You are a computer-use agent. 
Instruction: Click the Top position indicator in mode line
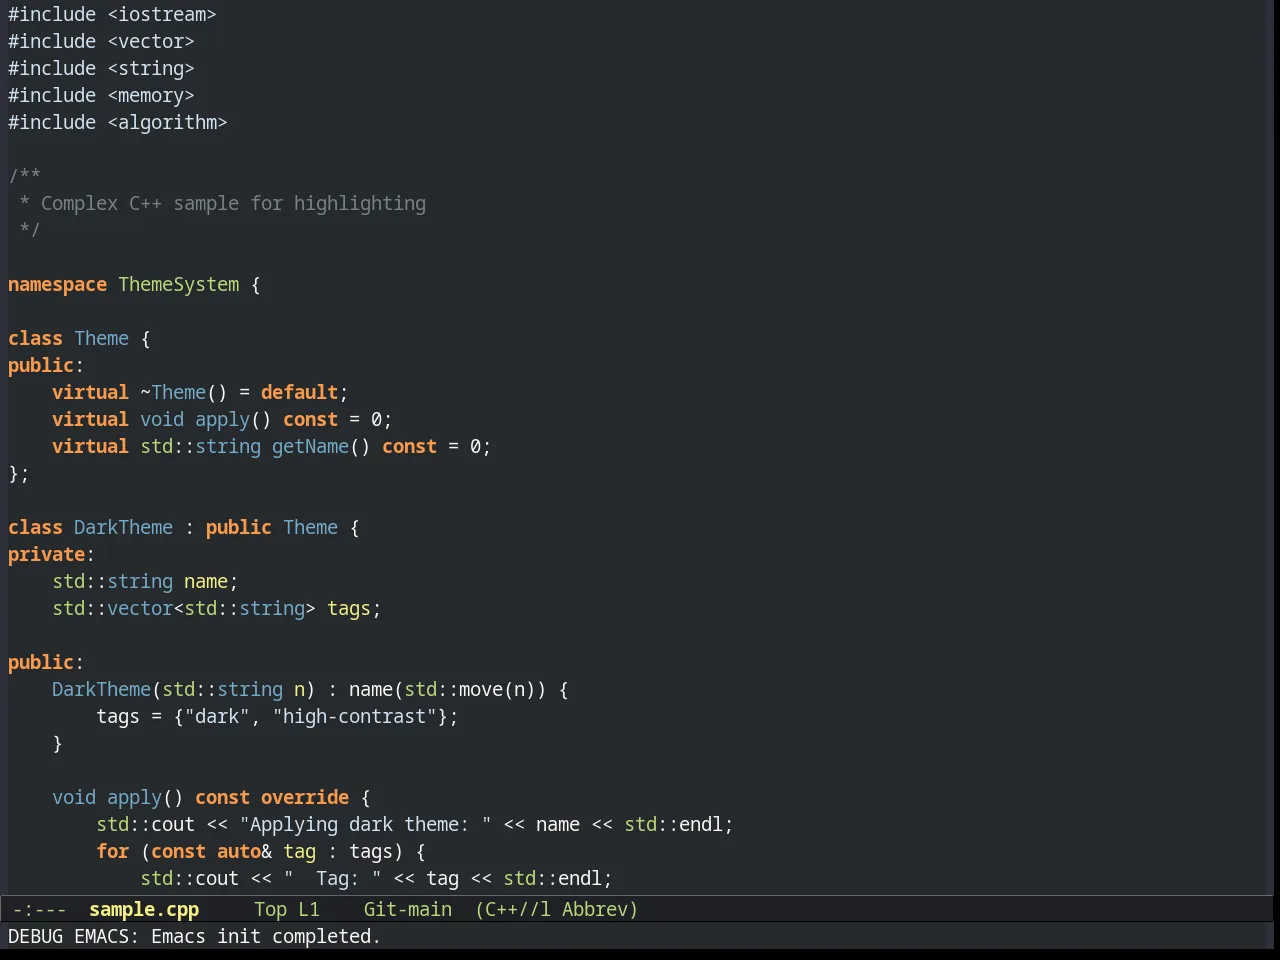(270, 910)
